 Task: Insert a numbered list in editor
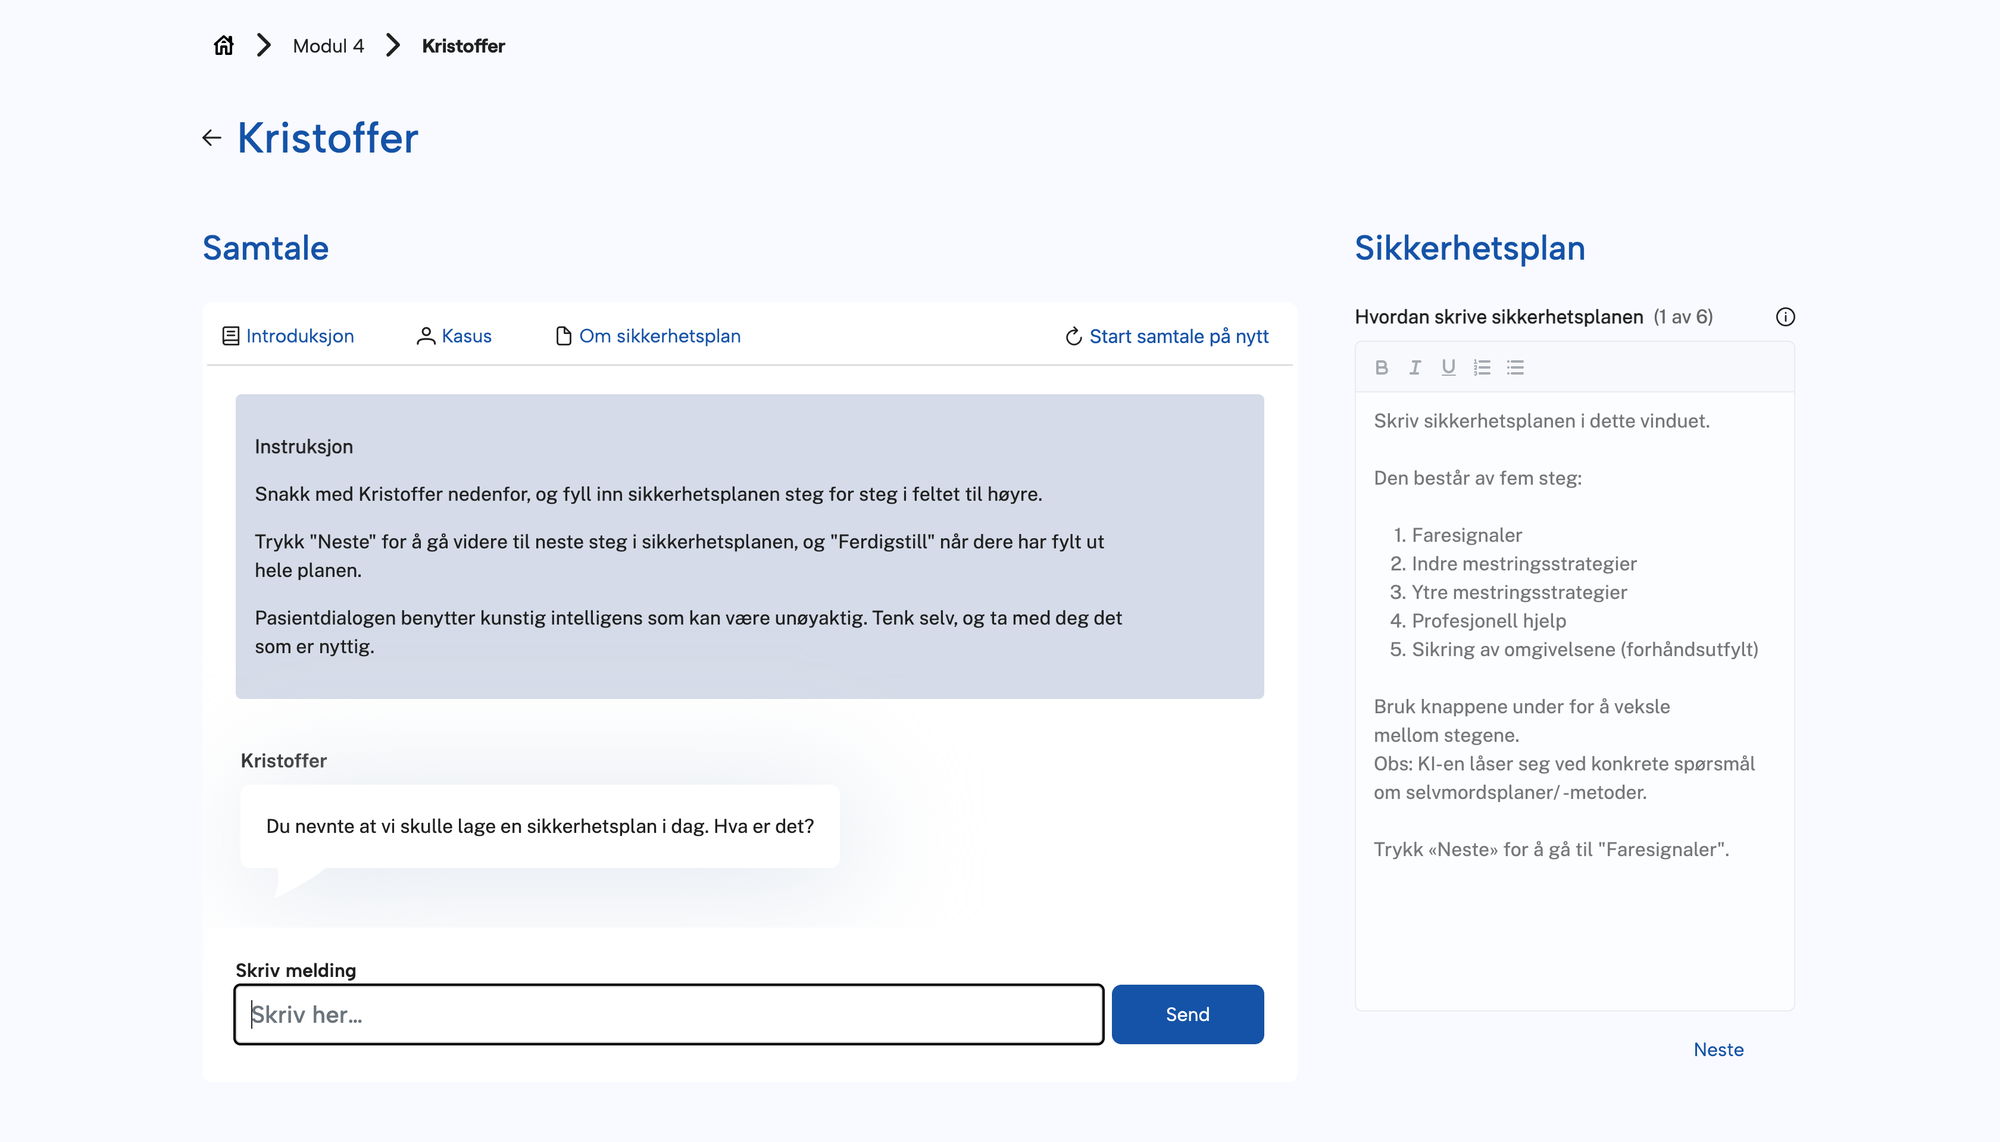[1482, 368]
